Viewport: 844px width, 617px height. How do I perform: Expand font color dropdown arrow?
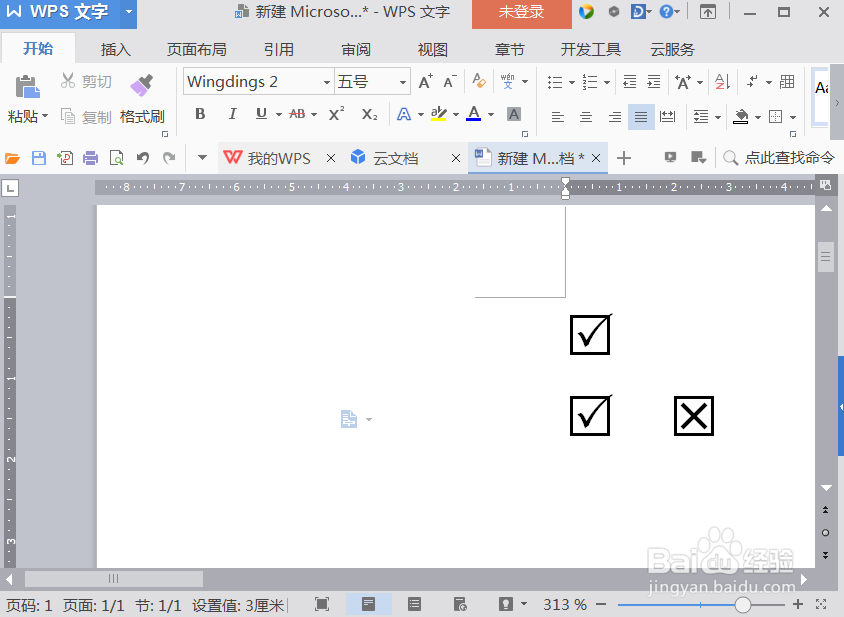(x=491, y=114)
